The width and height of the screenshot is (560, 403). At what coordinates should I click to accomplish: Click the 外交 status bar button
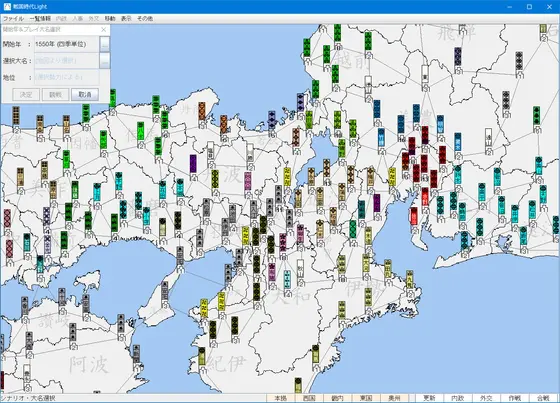(x=486, y=398)
